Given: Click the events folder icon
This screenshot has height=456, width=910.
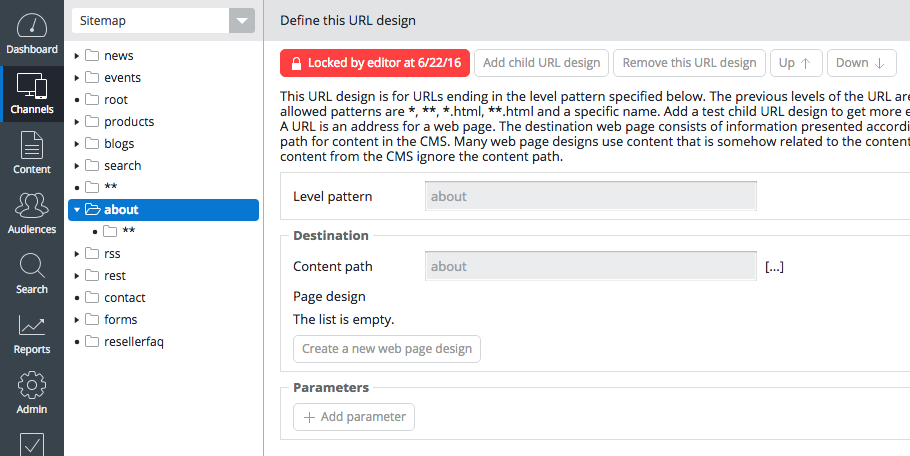Looking at the screenshot, I should (x=92, y=77).
